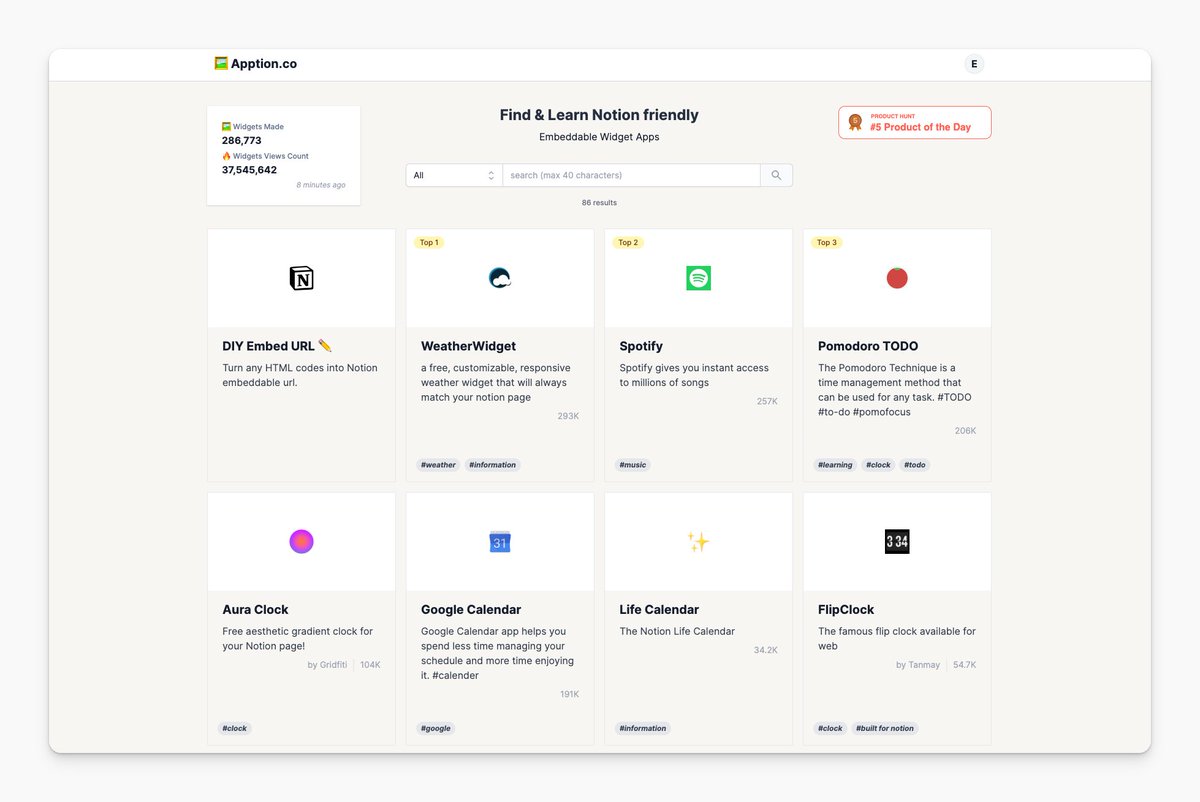This screenshot has height=802, width=1200.
Task: Open the DIY Embed URL card title
Action: [x=277, y=346]
